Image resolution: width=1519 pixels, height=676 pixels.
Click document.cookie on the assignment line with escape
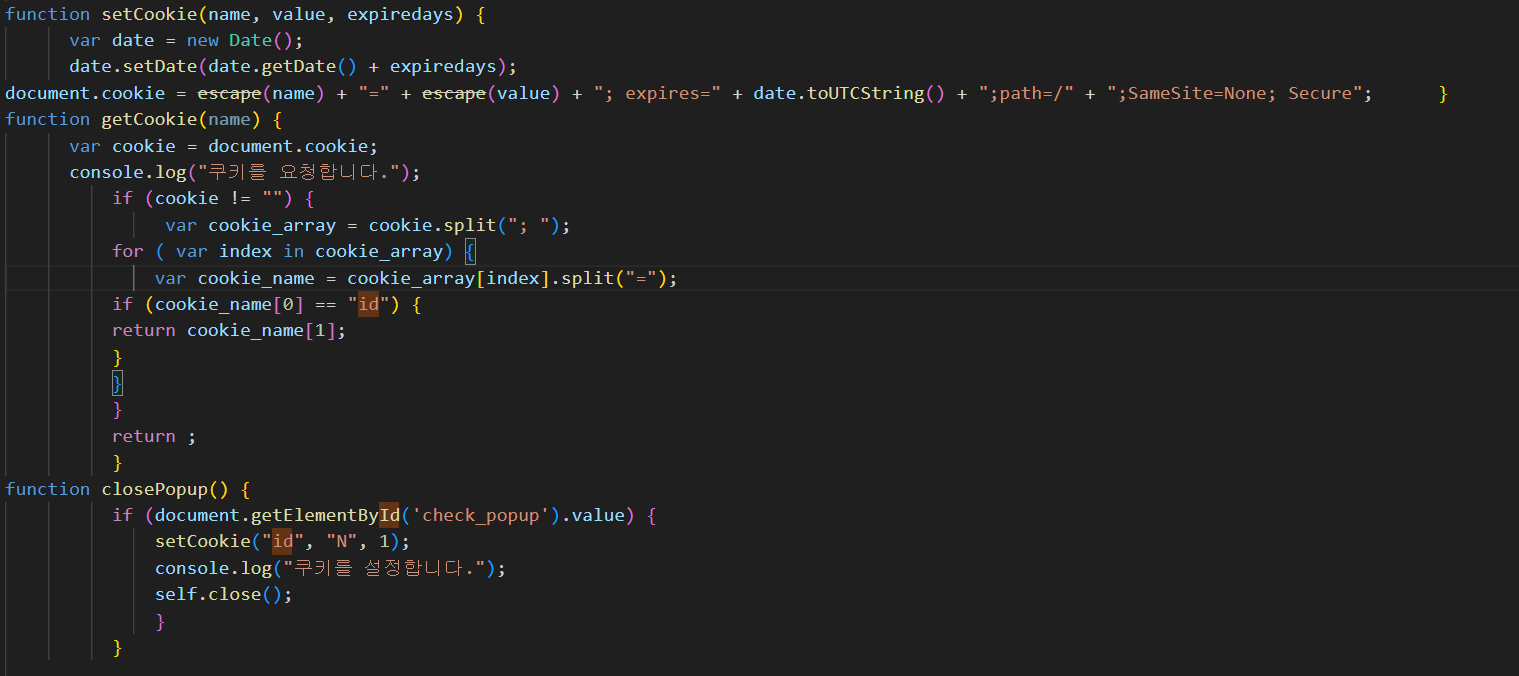click(x=85, y=93)
